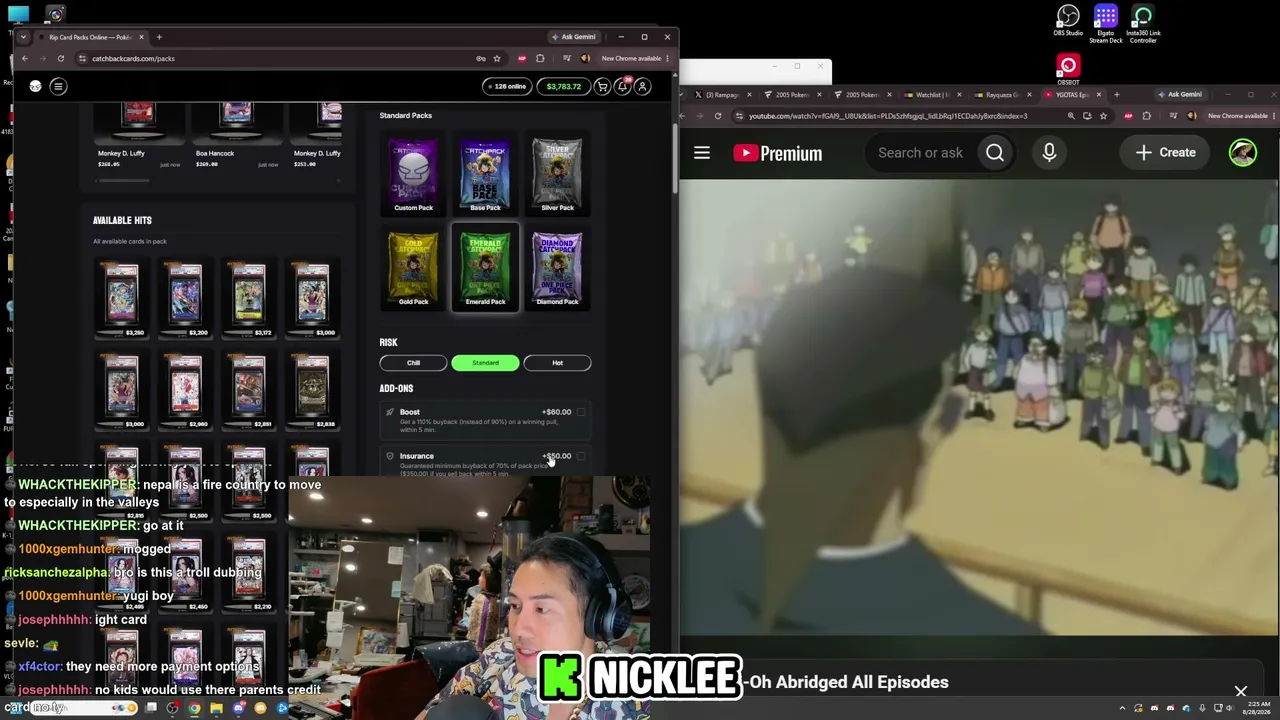
Task: Open zoom magnifier icon in YouTube address bar
Action: click(x=1071, y=116)
